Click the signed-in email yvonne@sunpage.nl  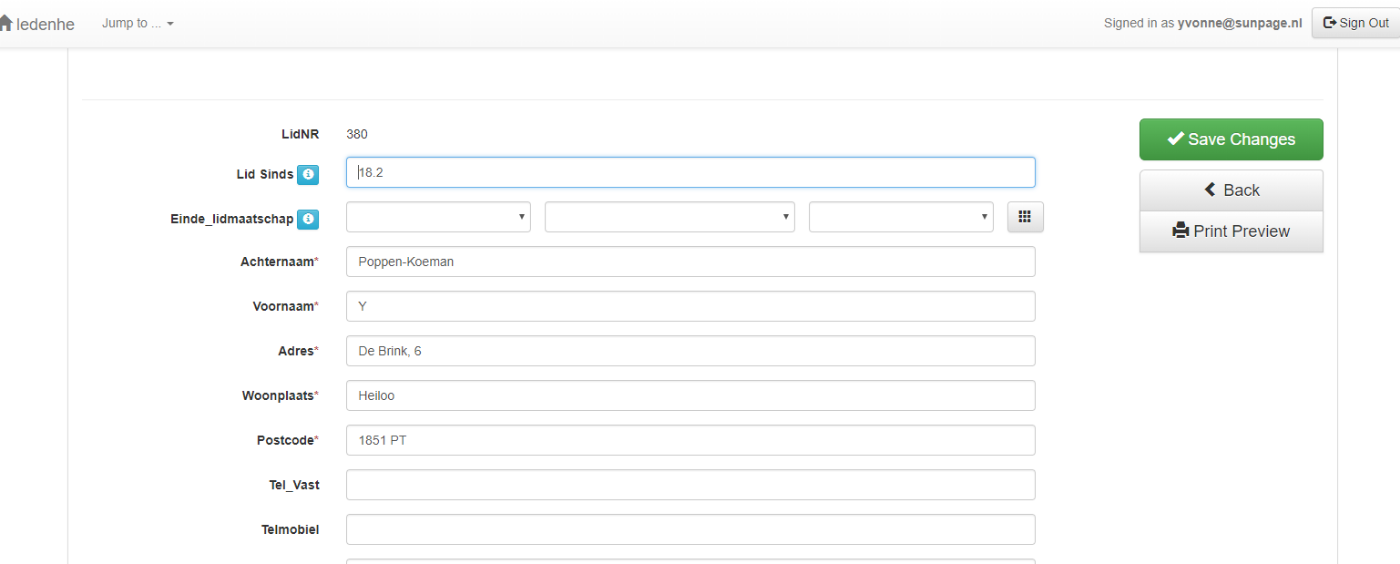(x=1240, y=23)
